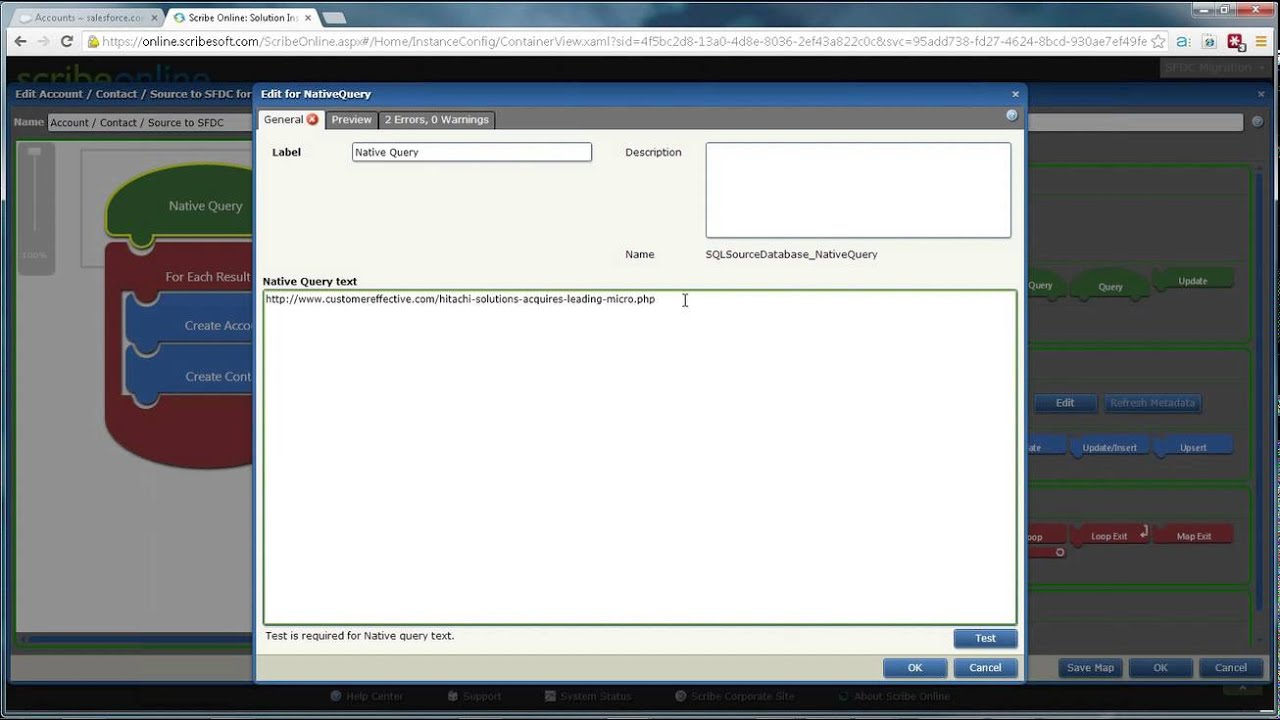Close the Accounts salesforce browser tab
The width and height of the screenshot is (1280, 720).
point(154,17)
